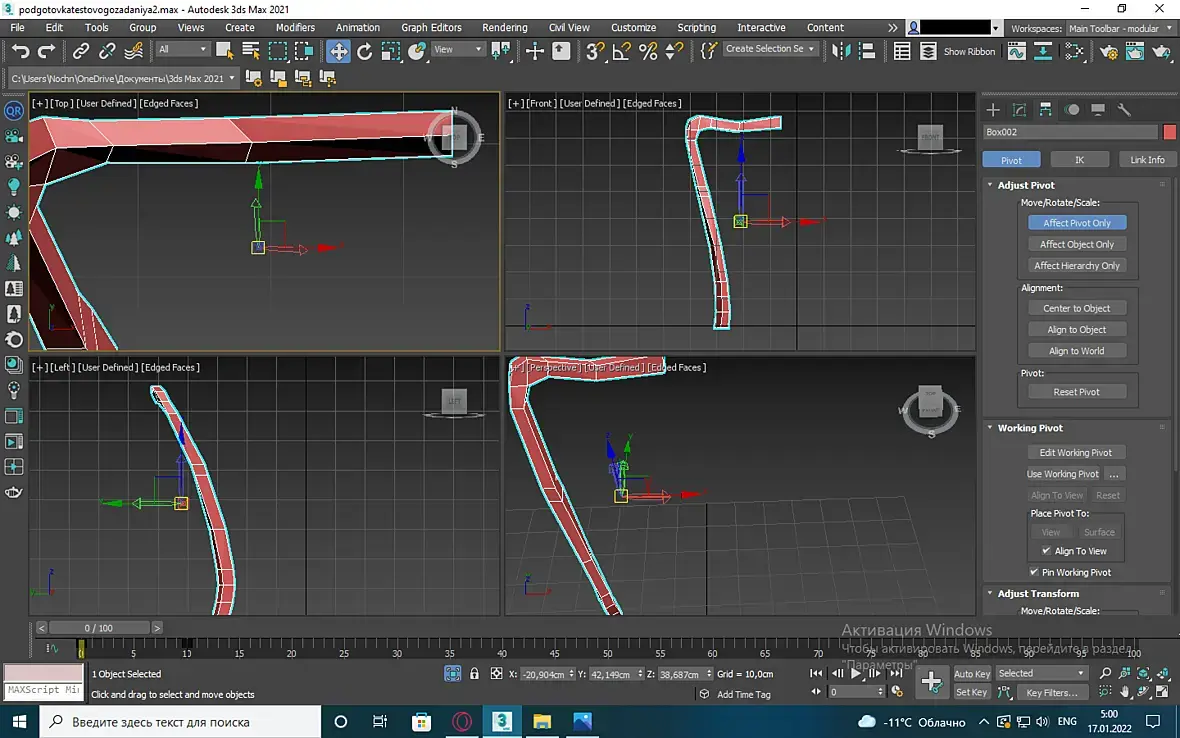The image size is (1180, 738).
Task: Click the Select and Link chain icon
Action: click(x=81, y=51)
